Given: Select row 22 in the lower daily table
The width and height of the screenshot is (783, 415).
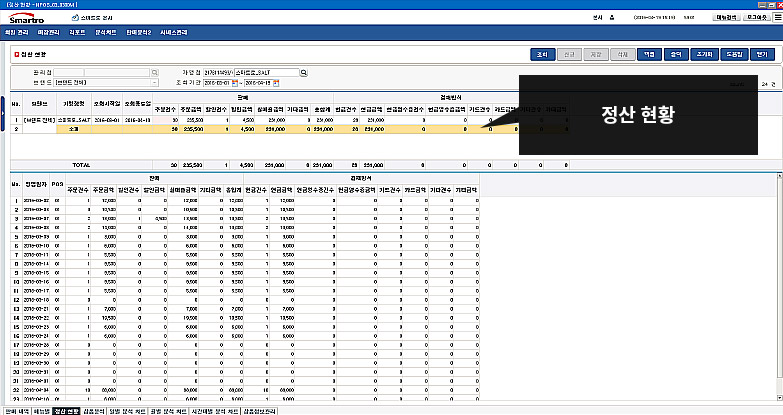Looking at the screenshot, I should (x=245, y=390).
